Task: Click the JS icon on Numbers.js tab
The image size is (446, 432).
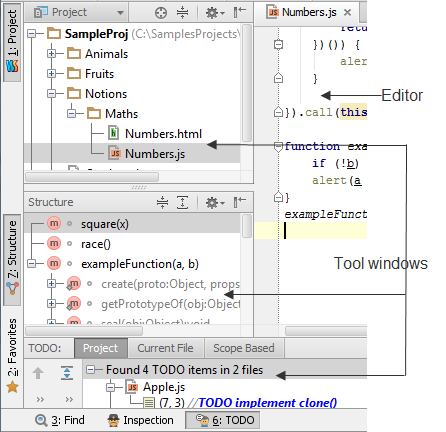Action: pyautogui.click(x=273, y=12)
